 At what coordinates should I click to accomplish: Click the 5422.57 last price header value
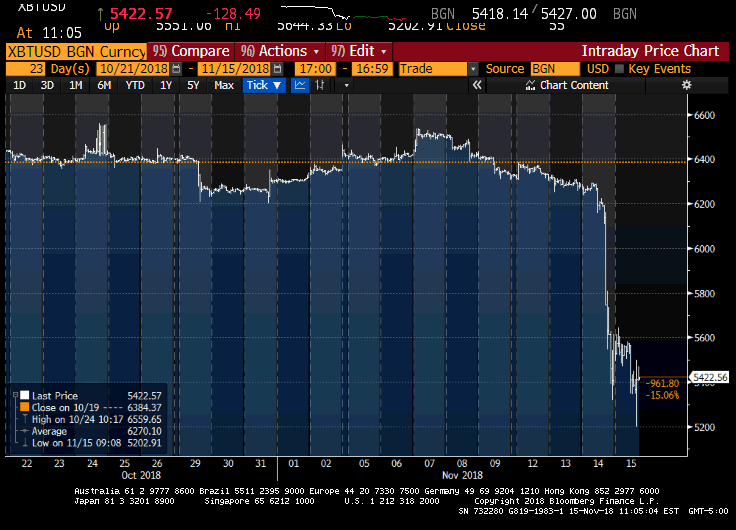[141, 14]
